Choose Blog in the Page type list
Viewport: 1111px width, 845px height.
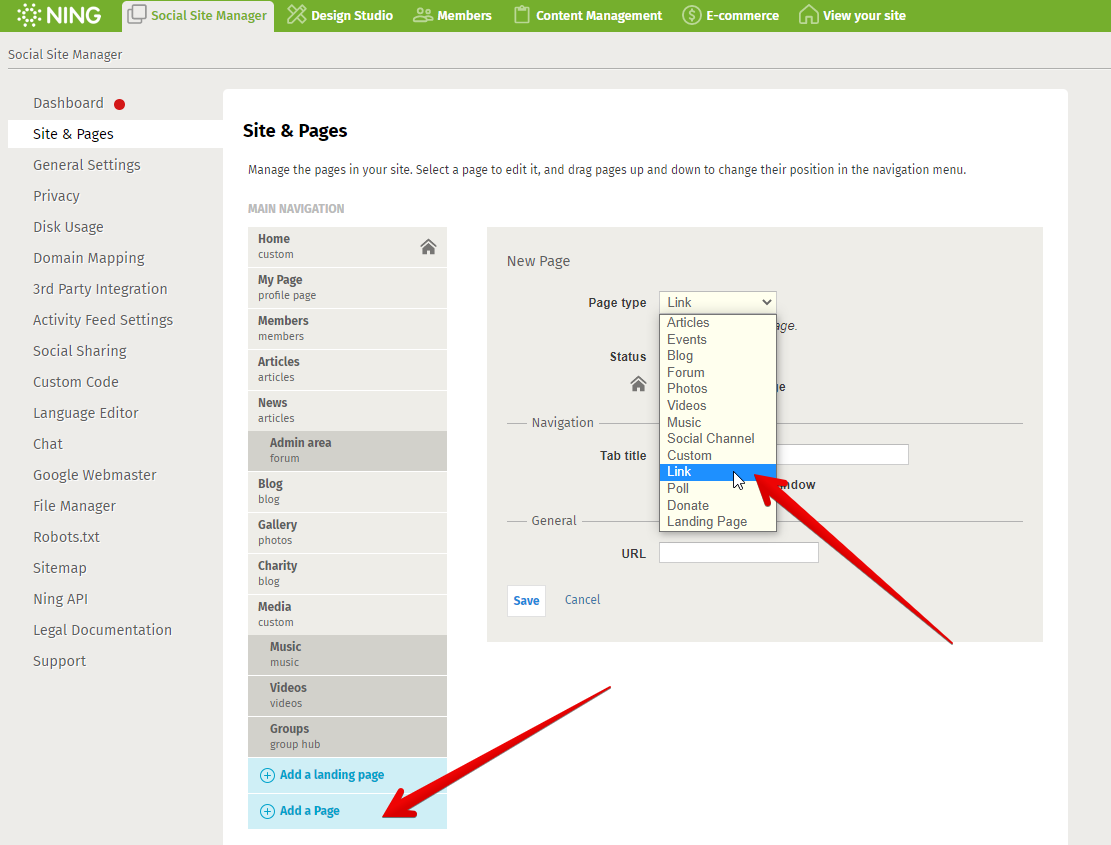point(717,356)
